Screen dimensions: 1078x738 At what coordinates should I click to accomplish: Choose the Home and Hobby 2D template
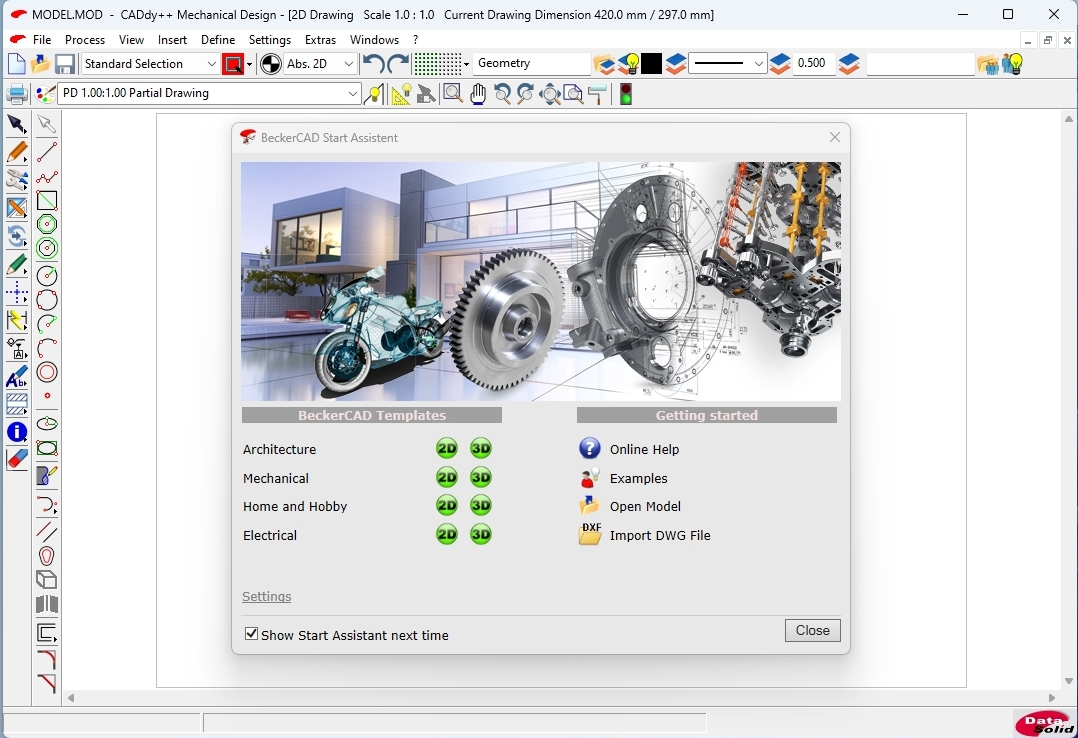pyautogui.click(x=447, y=506)
